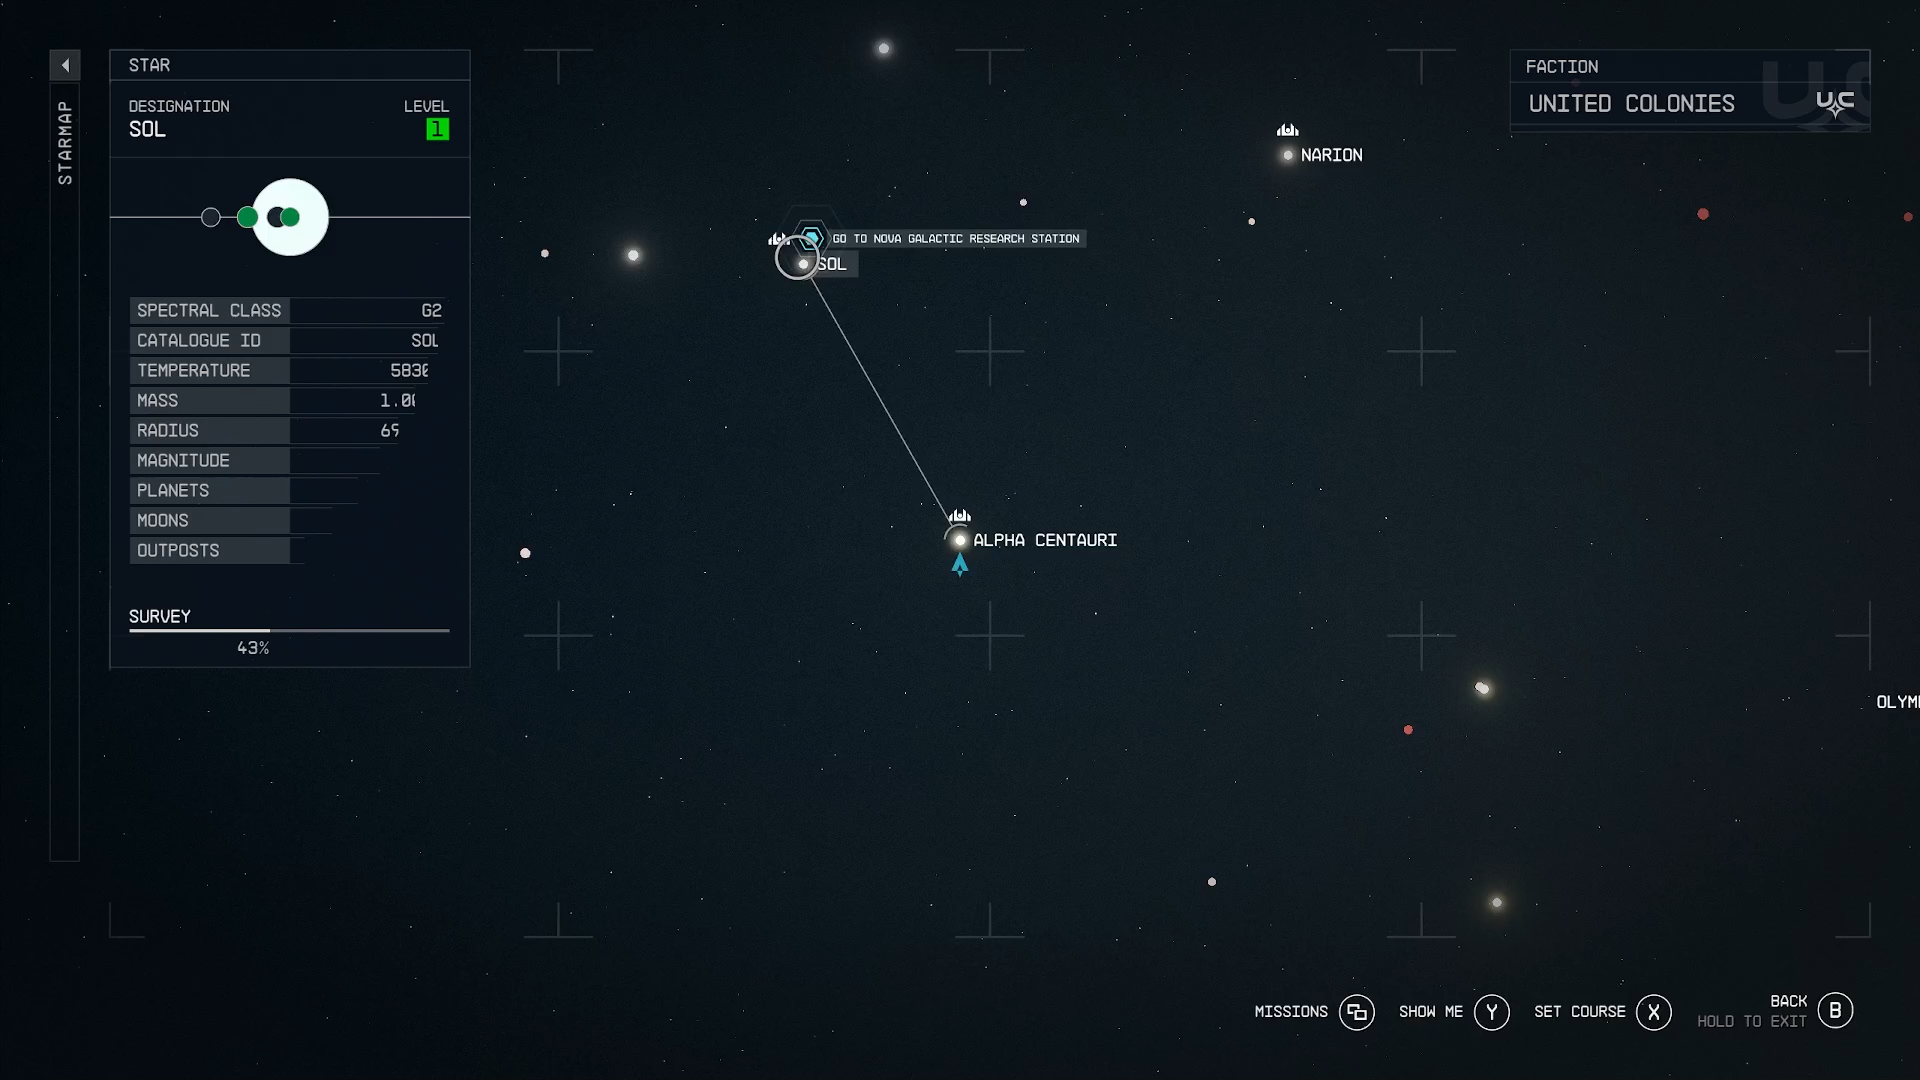Click the Go To Nova Galactic Research Station button
Viewport: 1920px width, 1080px height.
(953, 237)
